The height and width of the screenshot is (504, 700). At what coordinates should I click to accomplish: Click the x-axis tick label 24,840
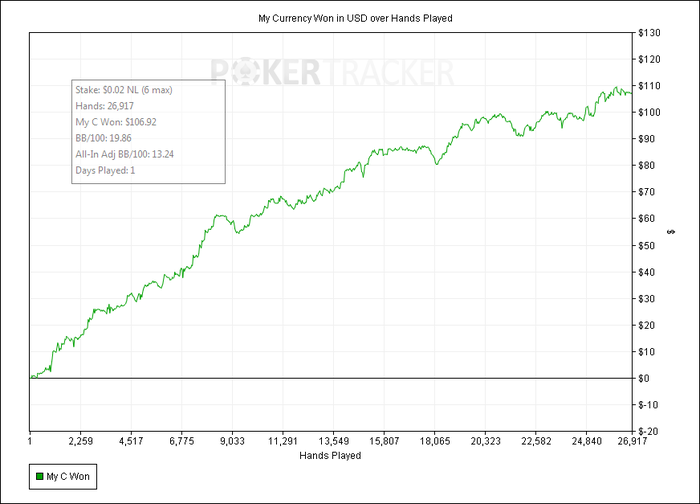pos(587,441)
